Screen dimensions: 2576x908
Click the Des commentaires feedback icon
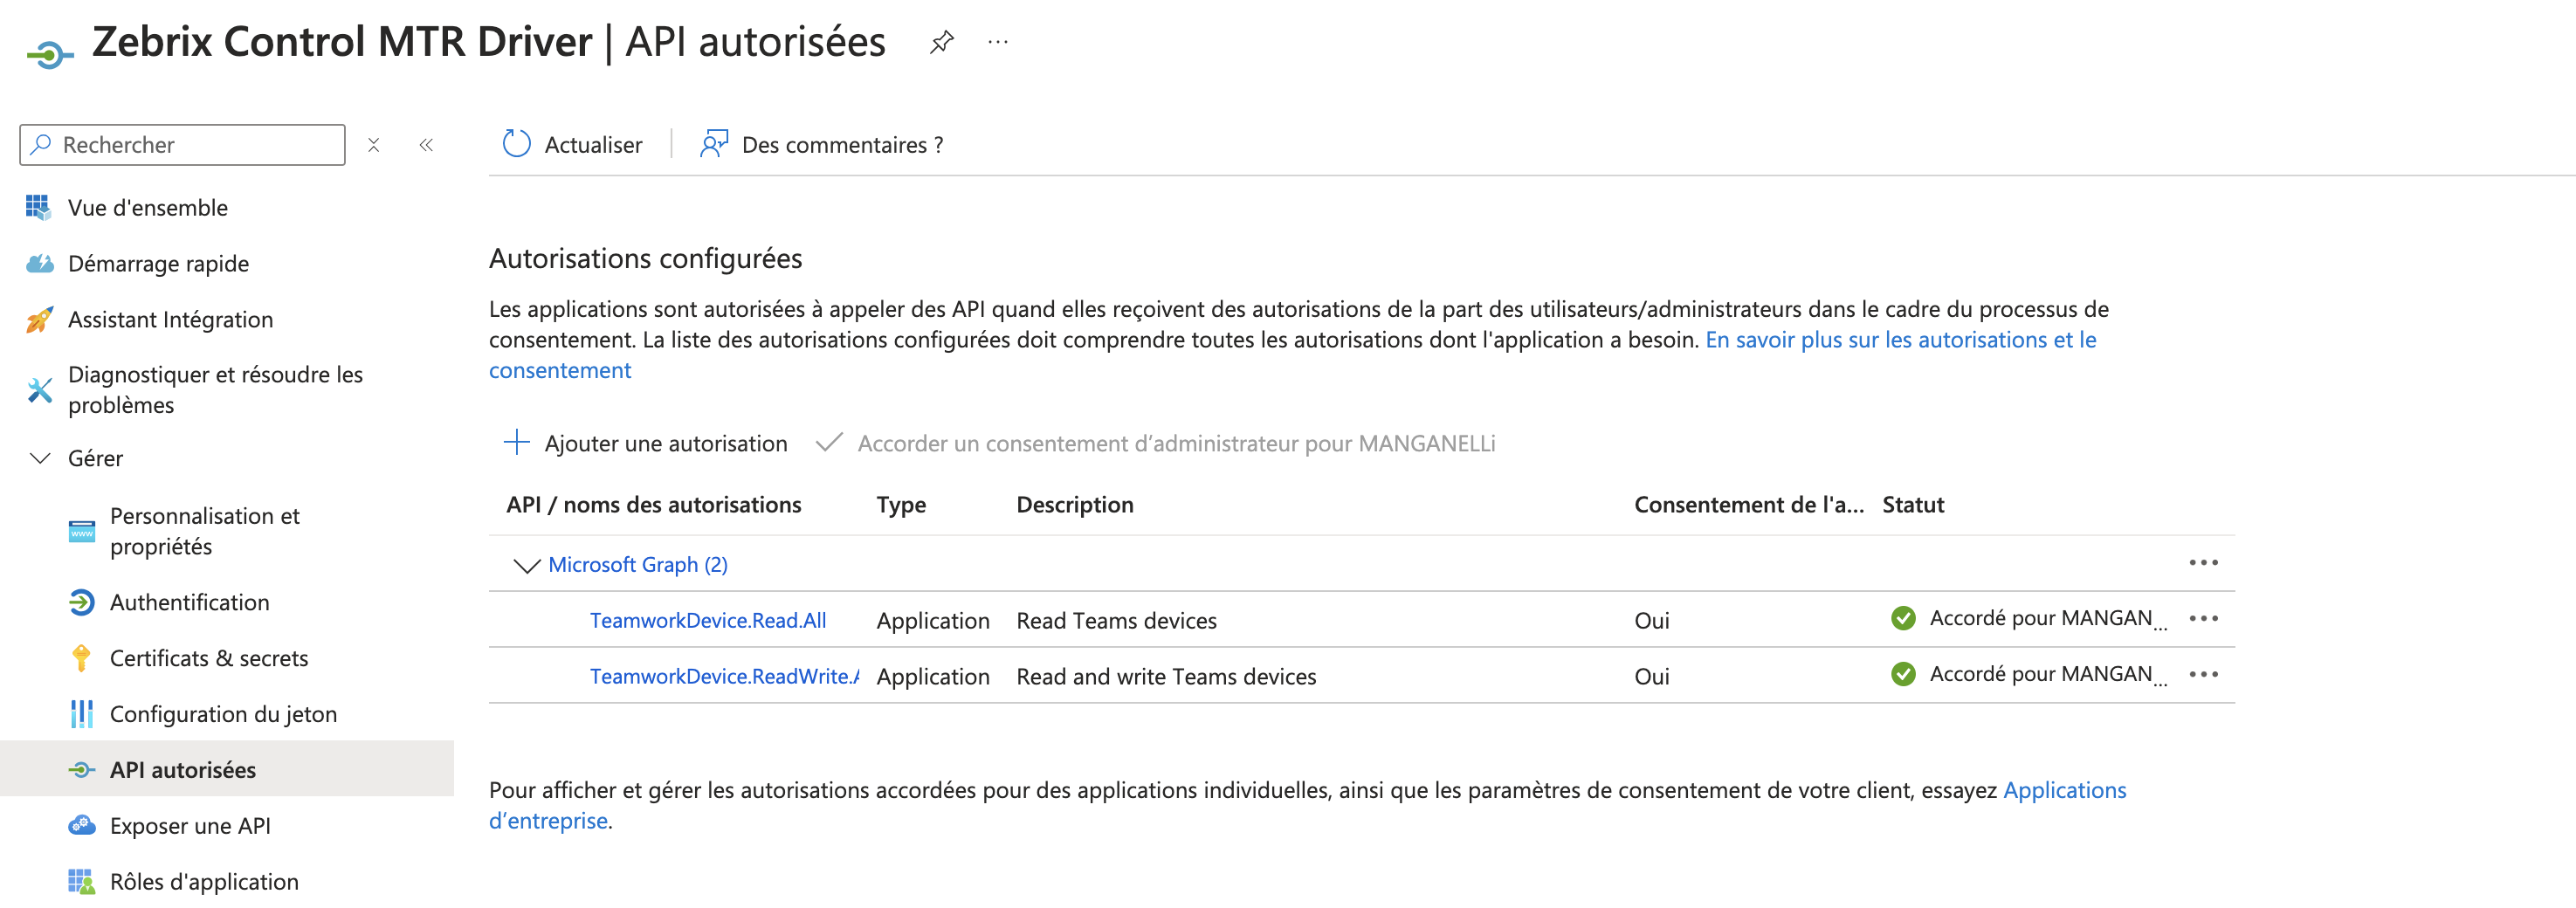[714, 144]
